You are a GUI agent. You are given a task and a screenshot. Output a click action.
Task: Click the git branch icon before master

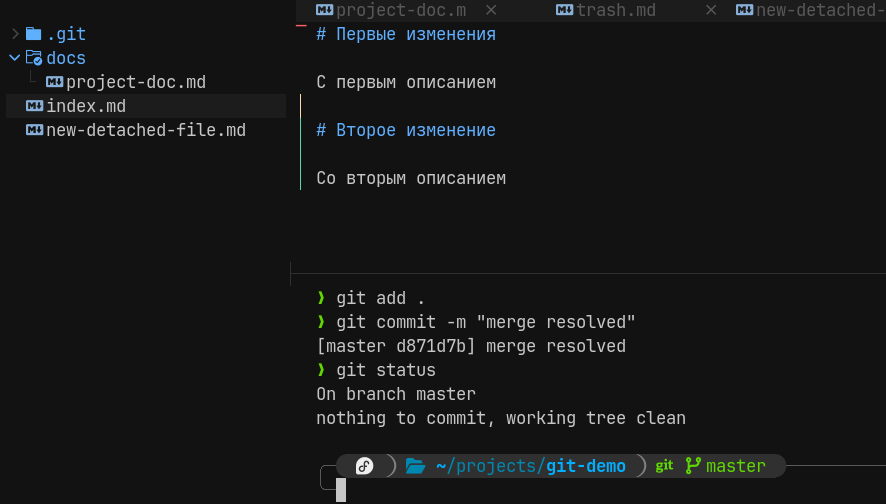(693, 466)
